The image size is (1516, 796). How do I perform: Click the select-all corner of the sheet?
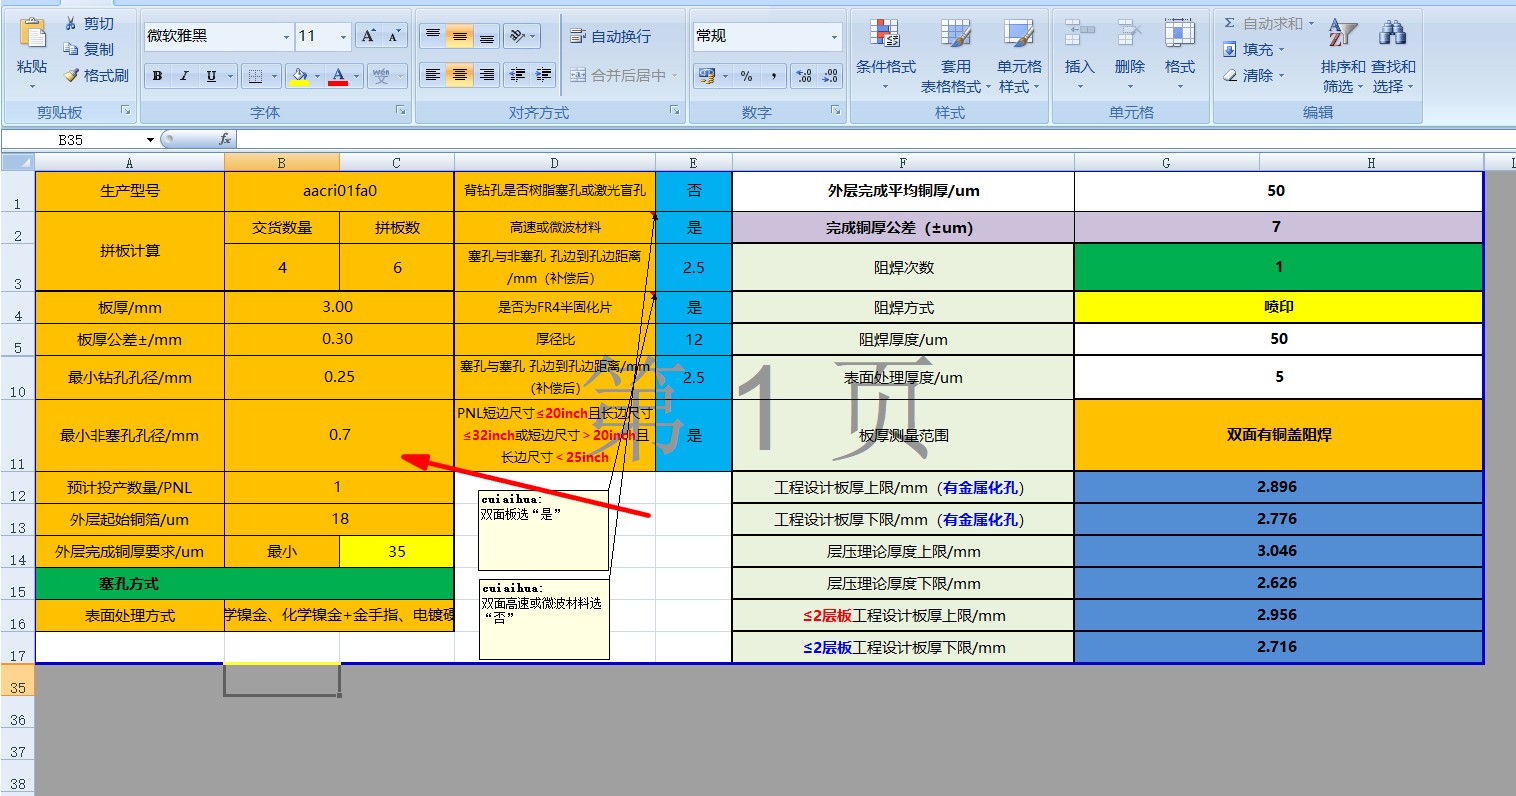coord(17,162)
